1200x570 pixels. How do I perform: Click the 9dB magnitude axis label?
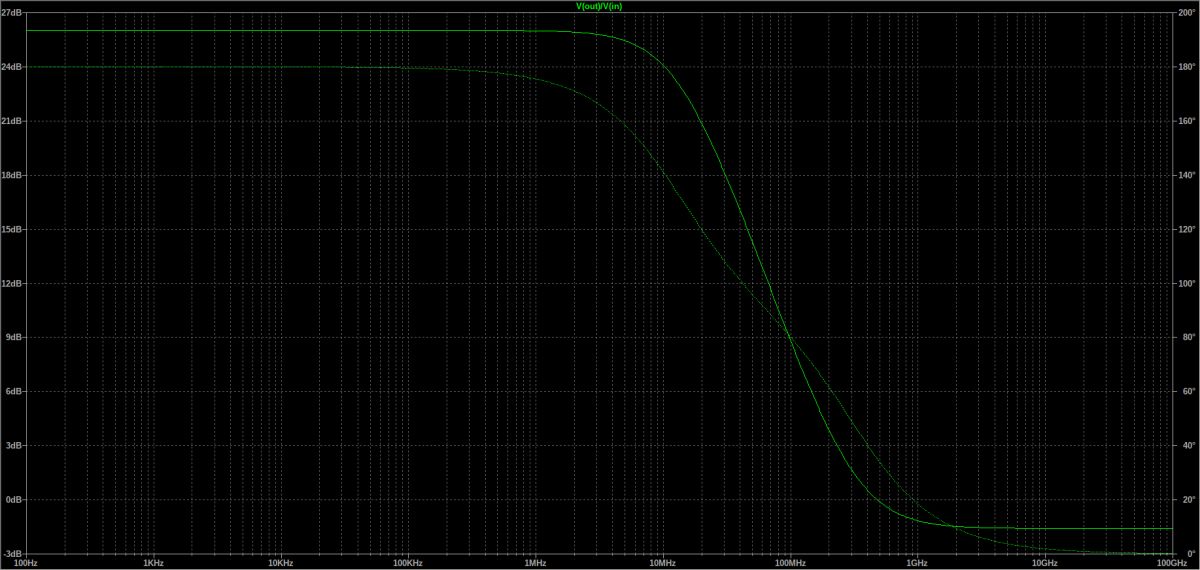tap(13, 337)
